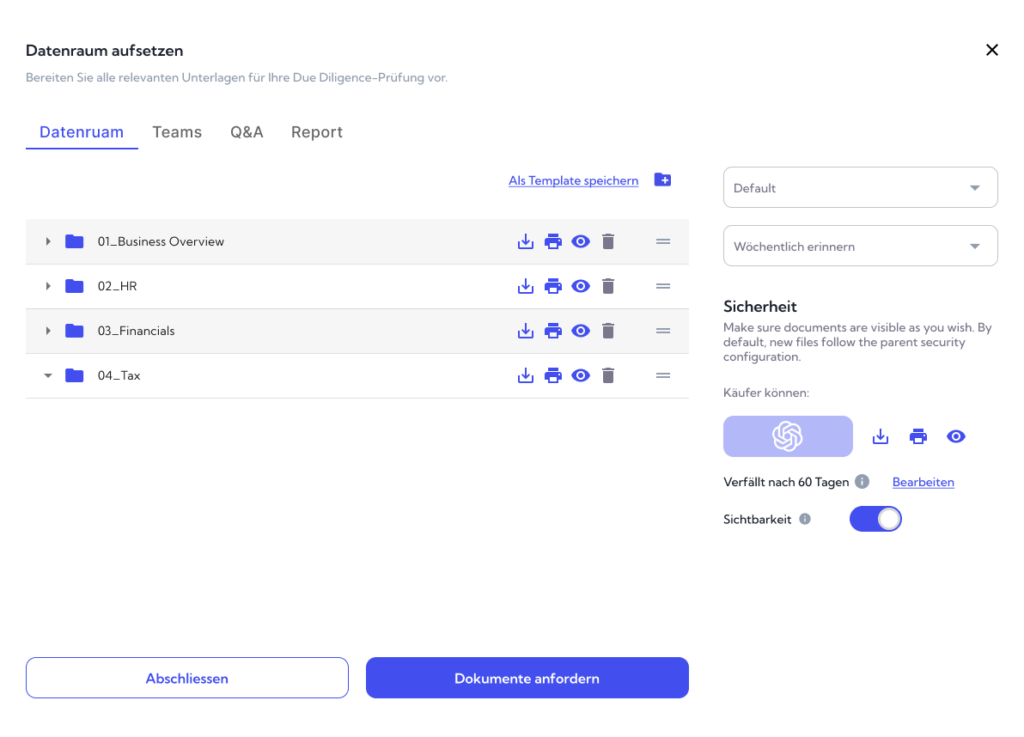The width and height of the screenshot is (1024, 737).
Task: Toggle visibility of 04_Tax folder
Action: pos(580,375)
